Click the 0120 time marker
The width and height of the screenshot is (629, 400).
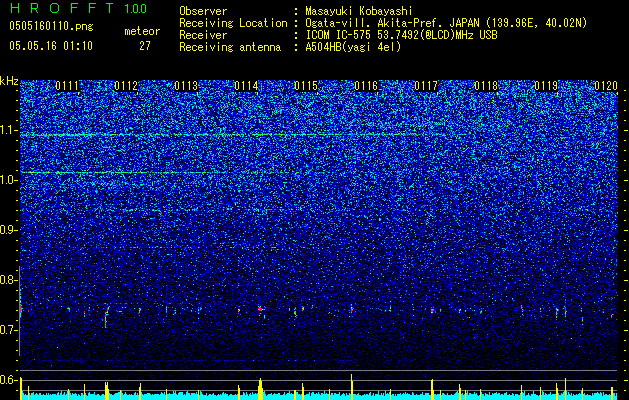coord(606,86)
